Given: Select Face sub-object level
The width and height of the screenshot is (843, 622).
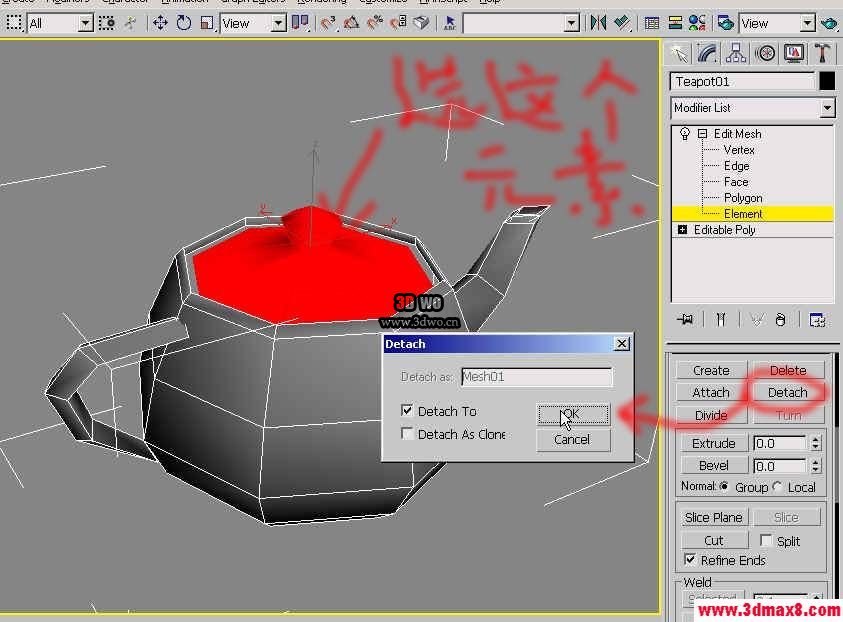Looking at the screenshot, I should pyautogui.click(x=735, y=182).
